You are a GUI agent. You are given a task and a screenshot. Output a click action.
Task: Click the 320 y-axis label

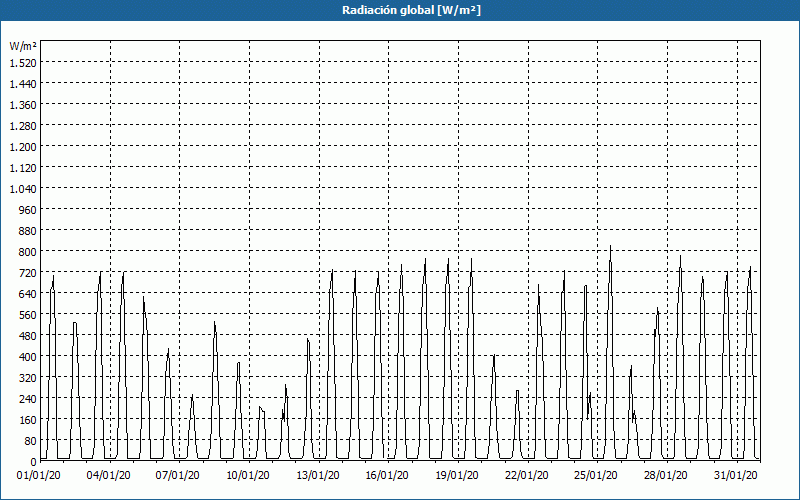28,378
